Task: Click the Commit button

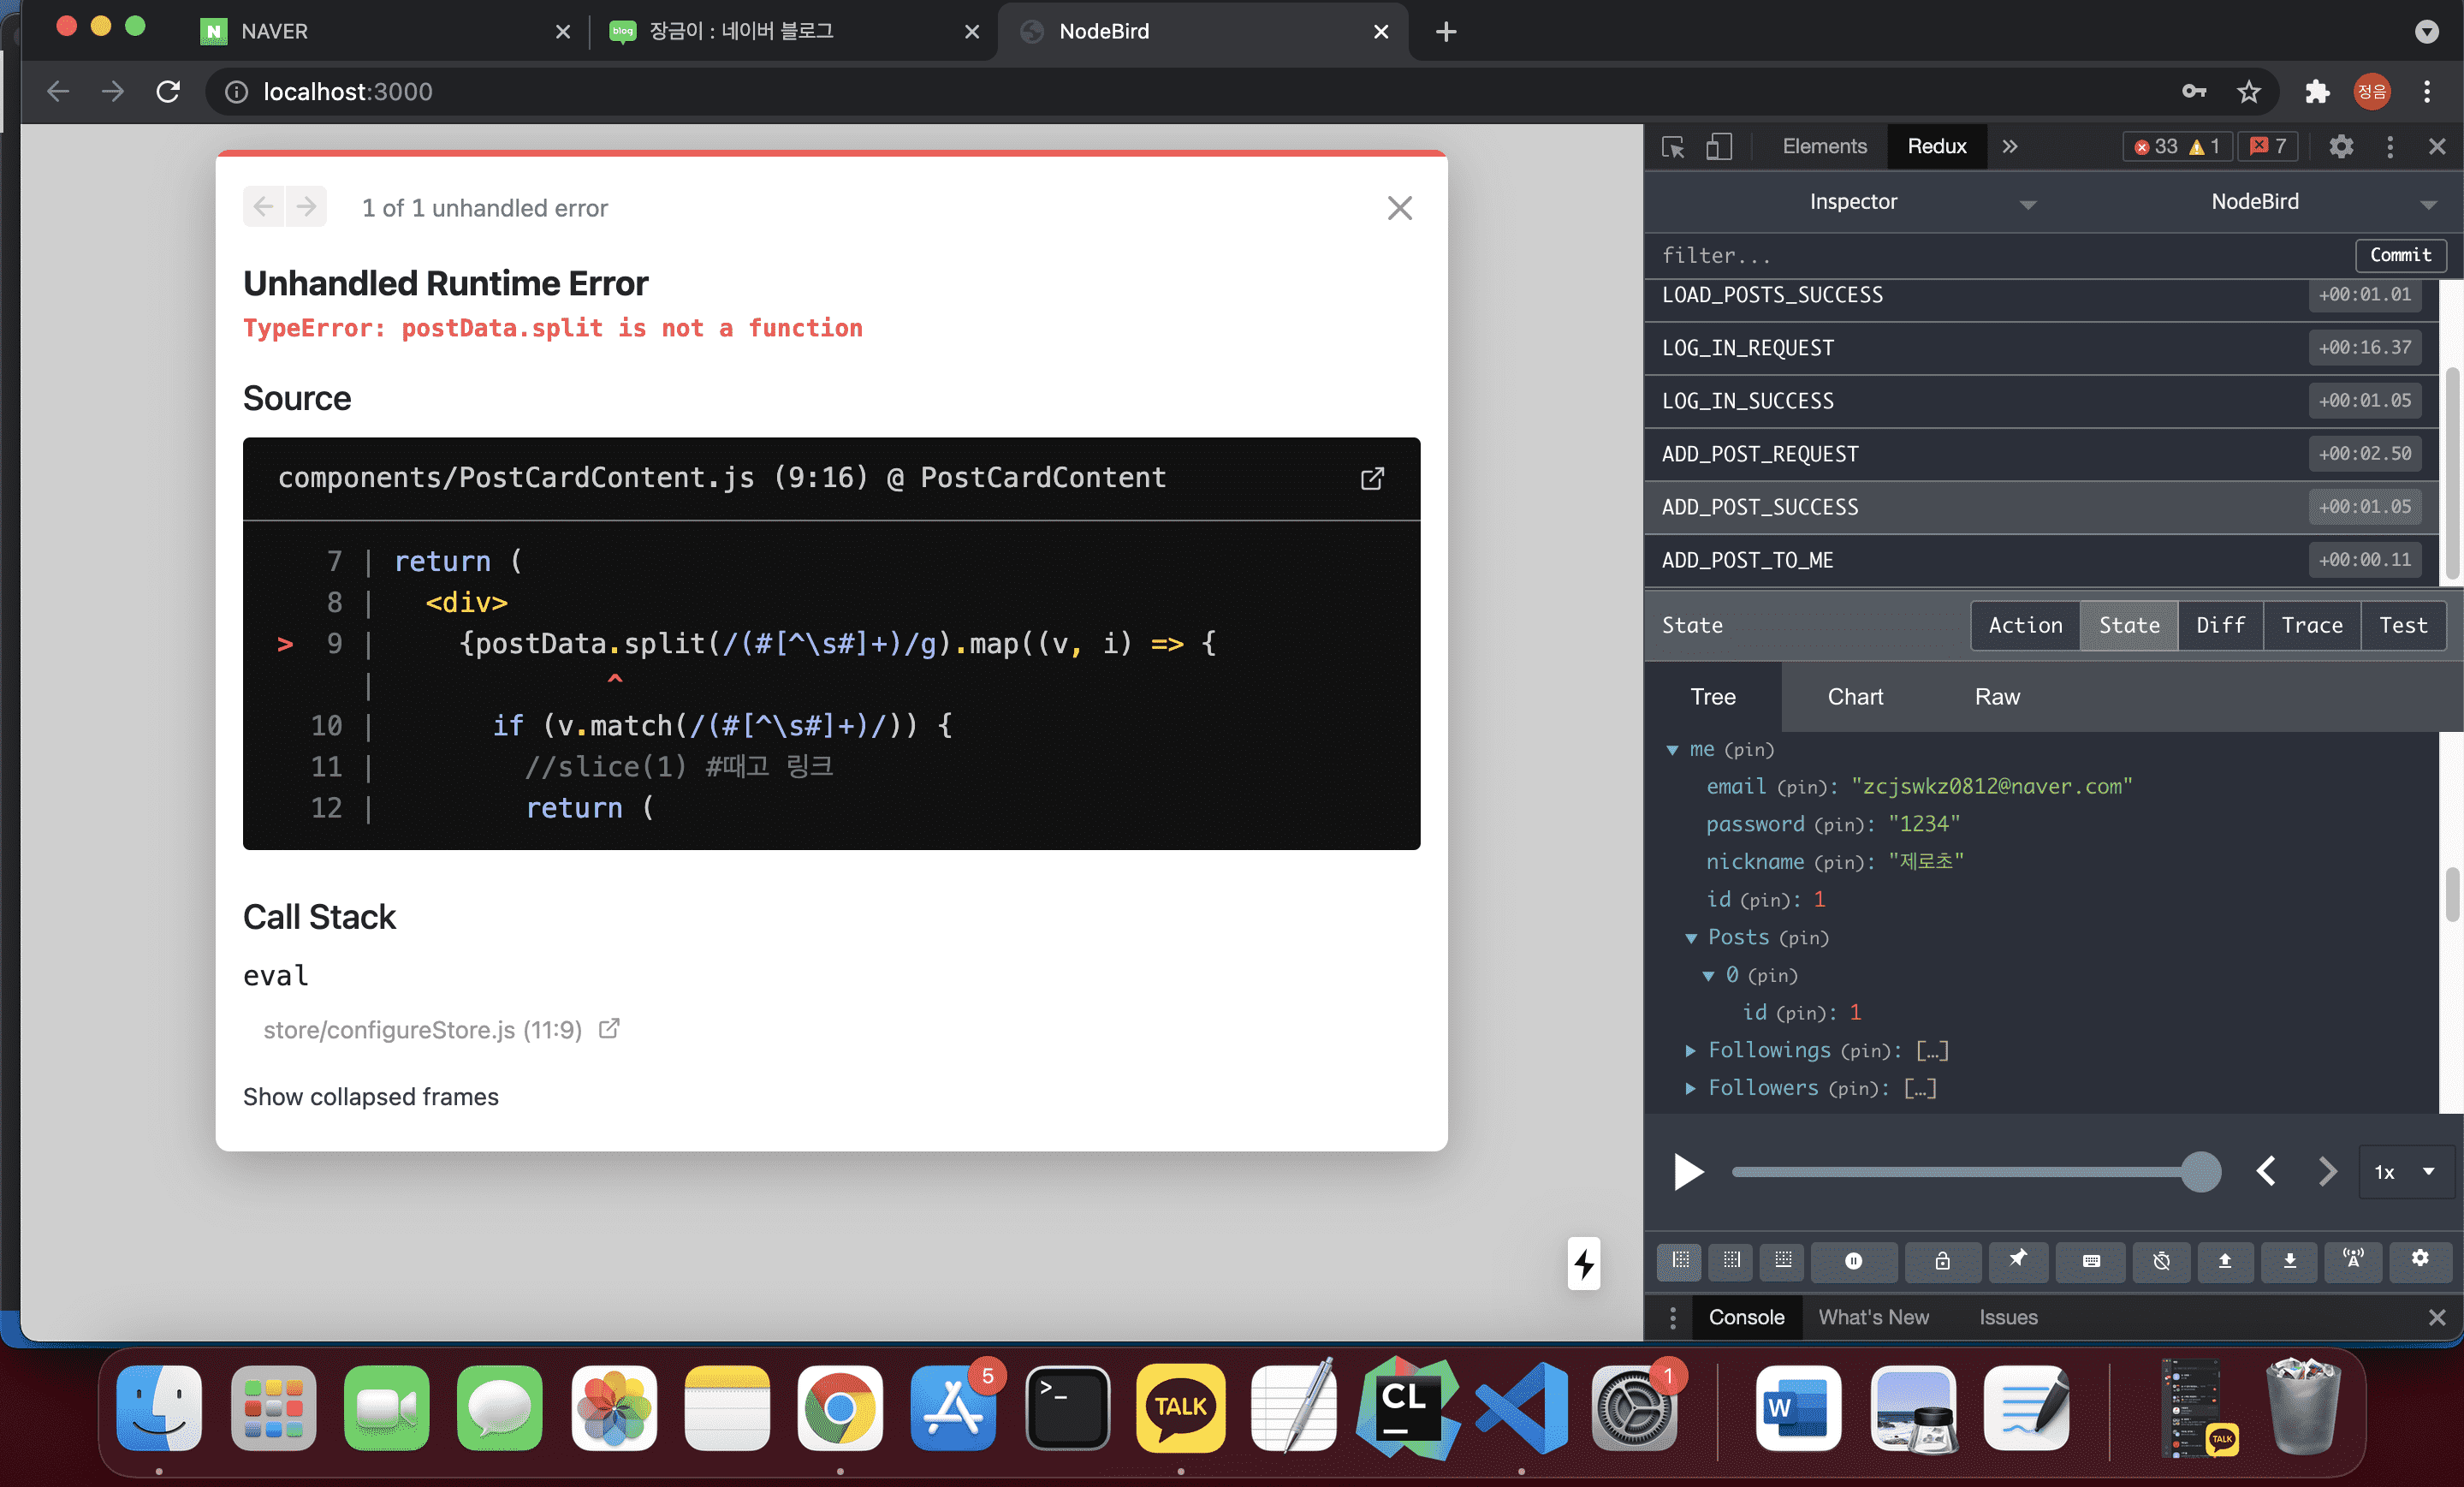Action: [x=2400, y=255]
